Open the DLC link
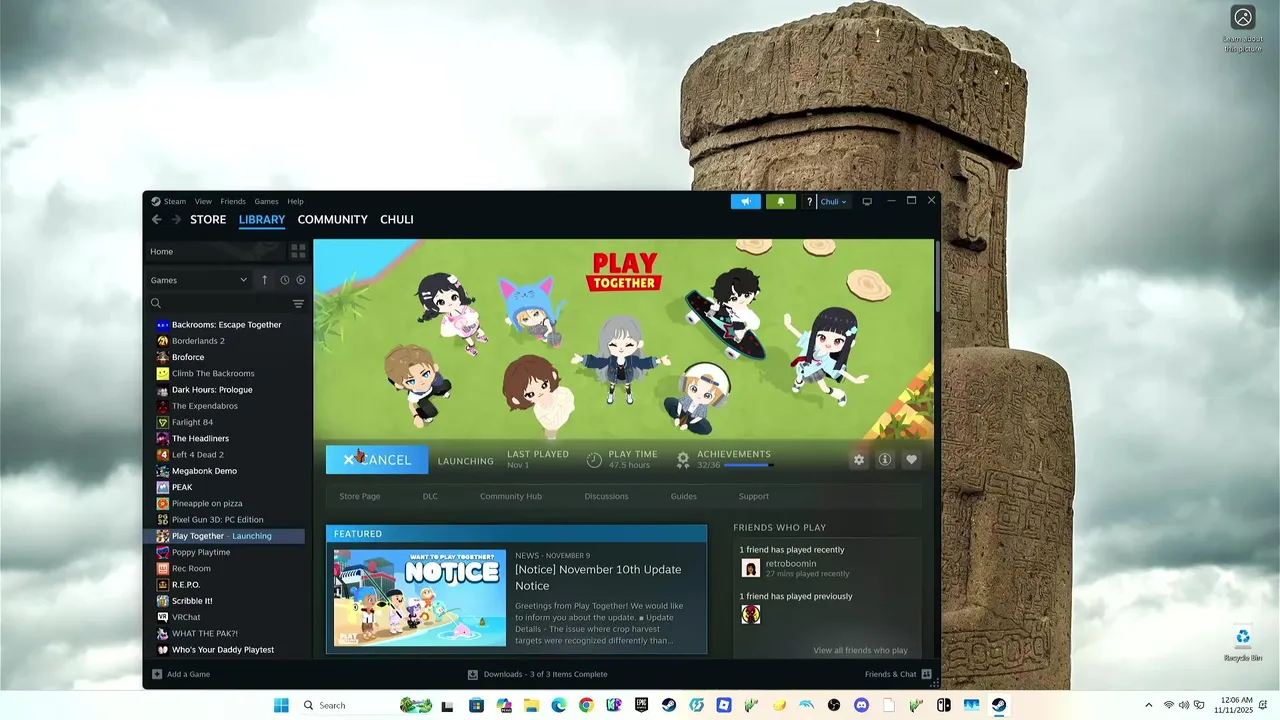 tap(430, 496)
